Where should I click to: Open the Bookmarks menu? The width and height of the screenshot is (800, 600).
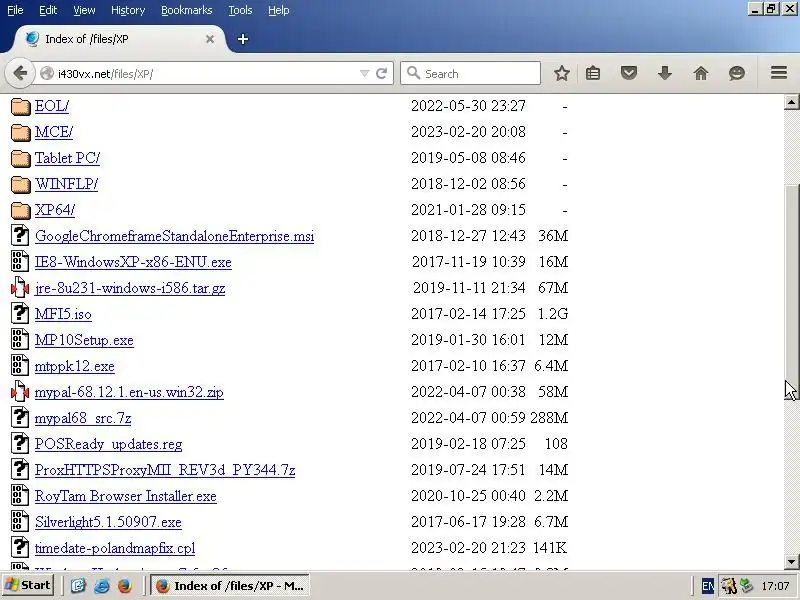(186, 10)
